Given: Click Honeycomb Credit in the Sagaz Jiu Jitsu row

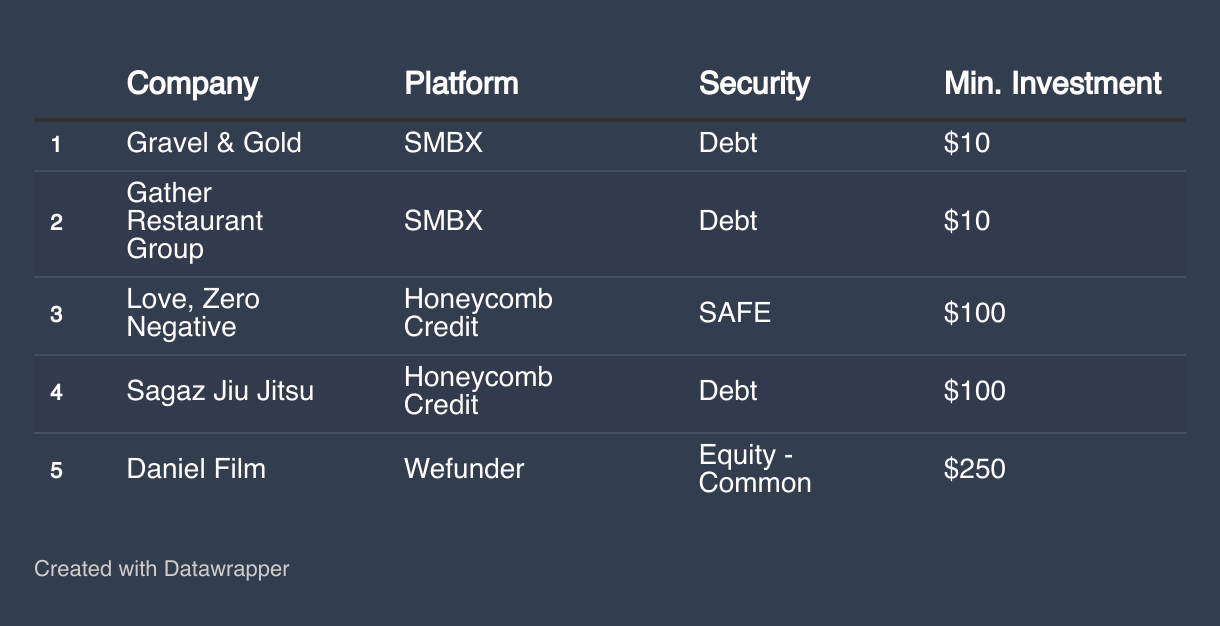Looking at the screenshot, I should tap(478, 391).
